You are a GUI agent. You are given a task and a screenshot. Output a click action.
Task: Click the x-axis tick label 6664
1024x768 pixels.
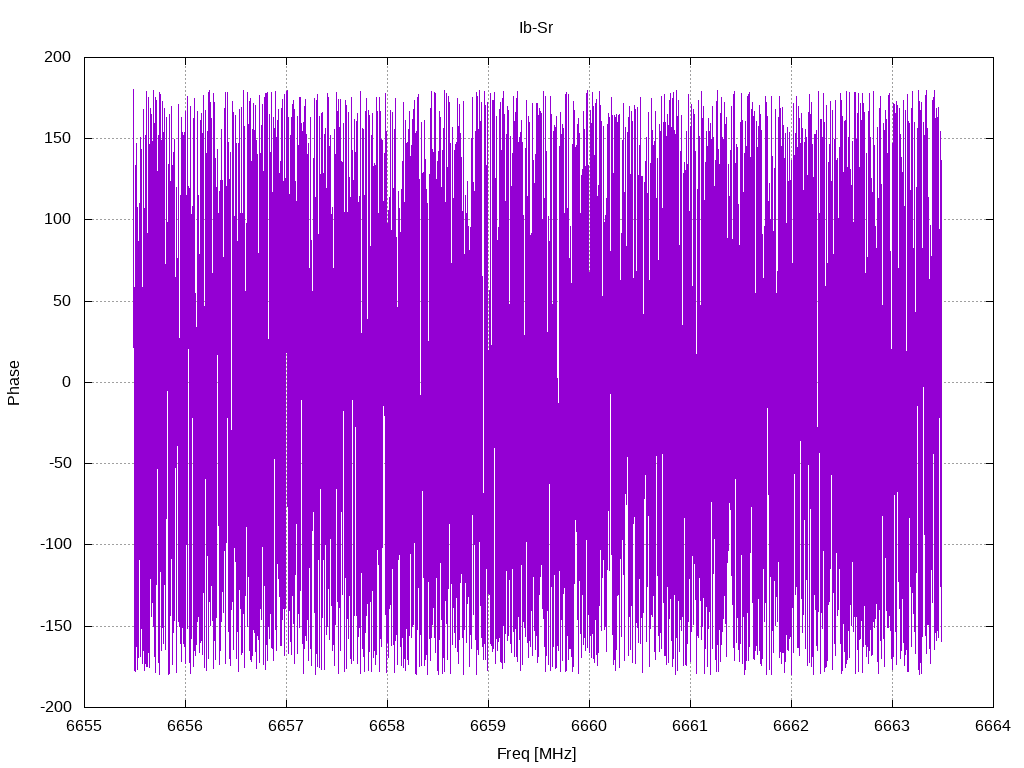click(x=993, y=726)
